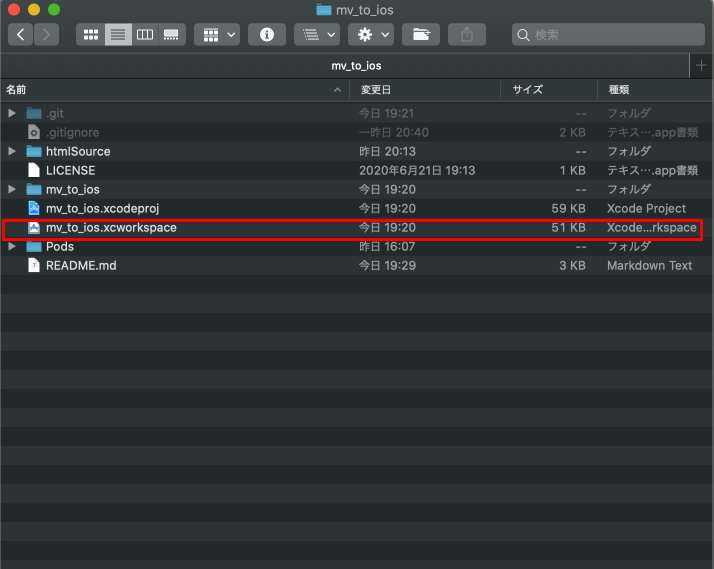Viewport: 714px width, 569px height.
Task: Click the mv_to_ios.xcodeproj file name
Action: 102,208
